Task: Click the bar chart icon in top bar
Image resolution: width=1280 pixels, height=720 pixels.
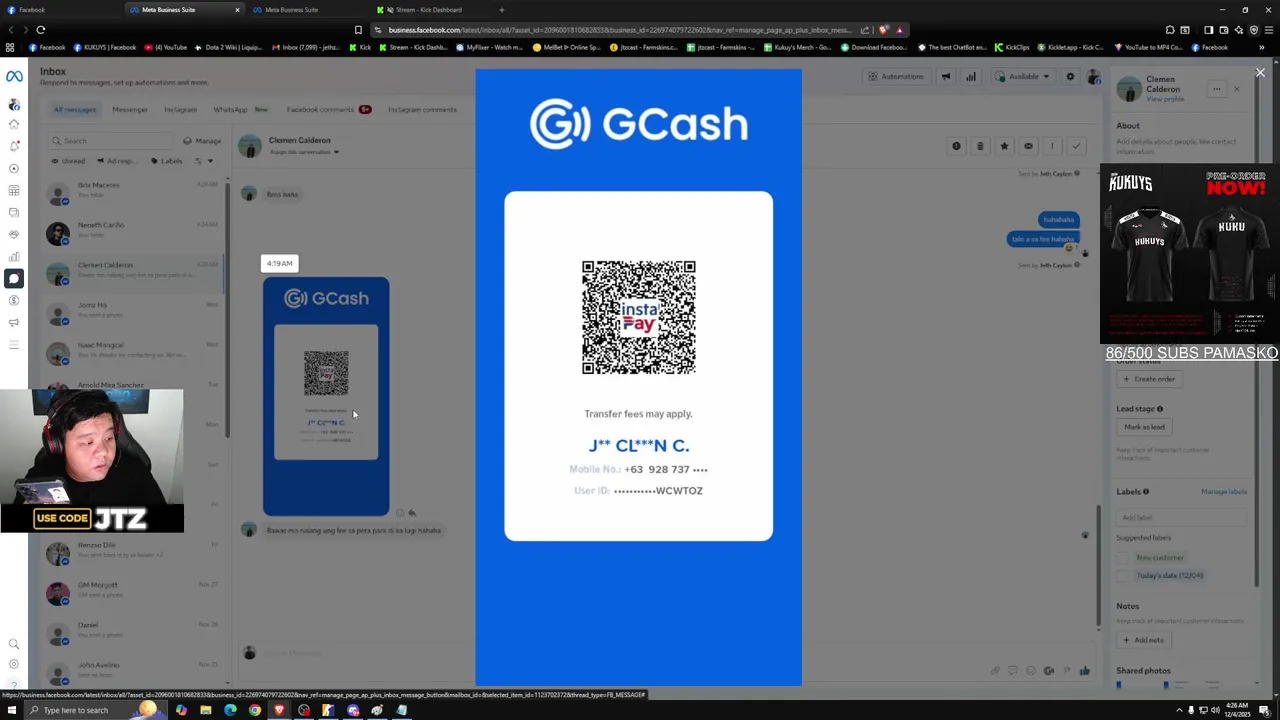Action: pyautogui.click(x=970, y=77)
